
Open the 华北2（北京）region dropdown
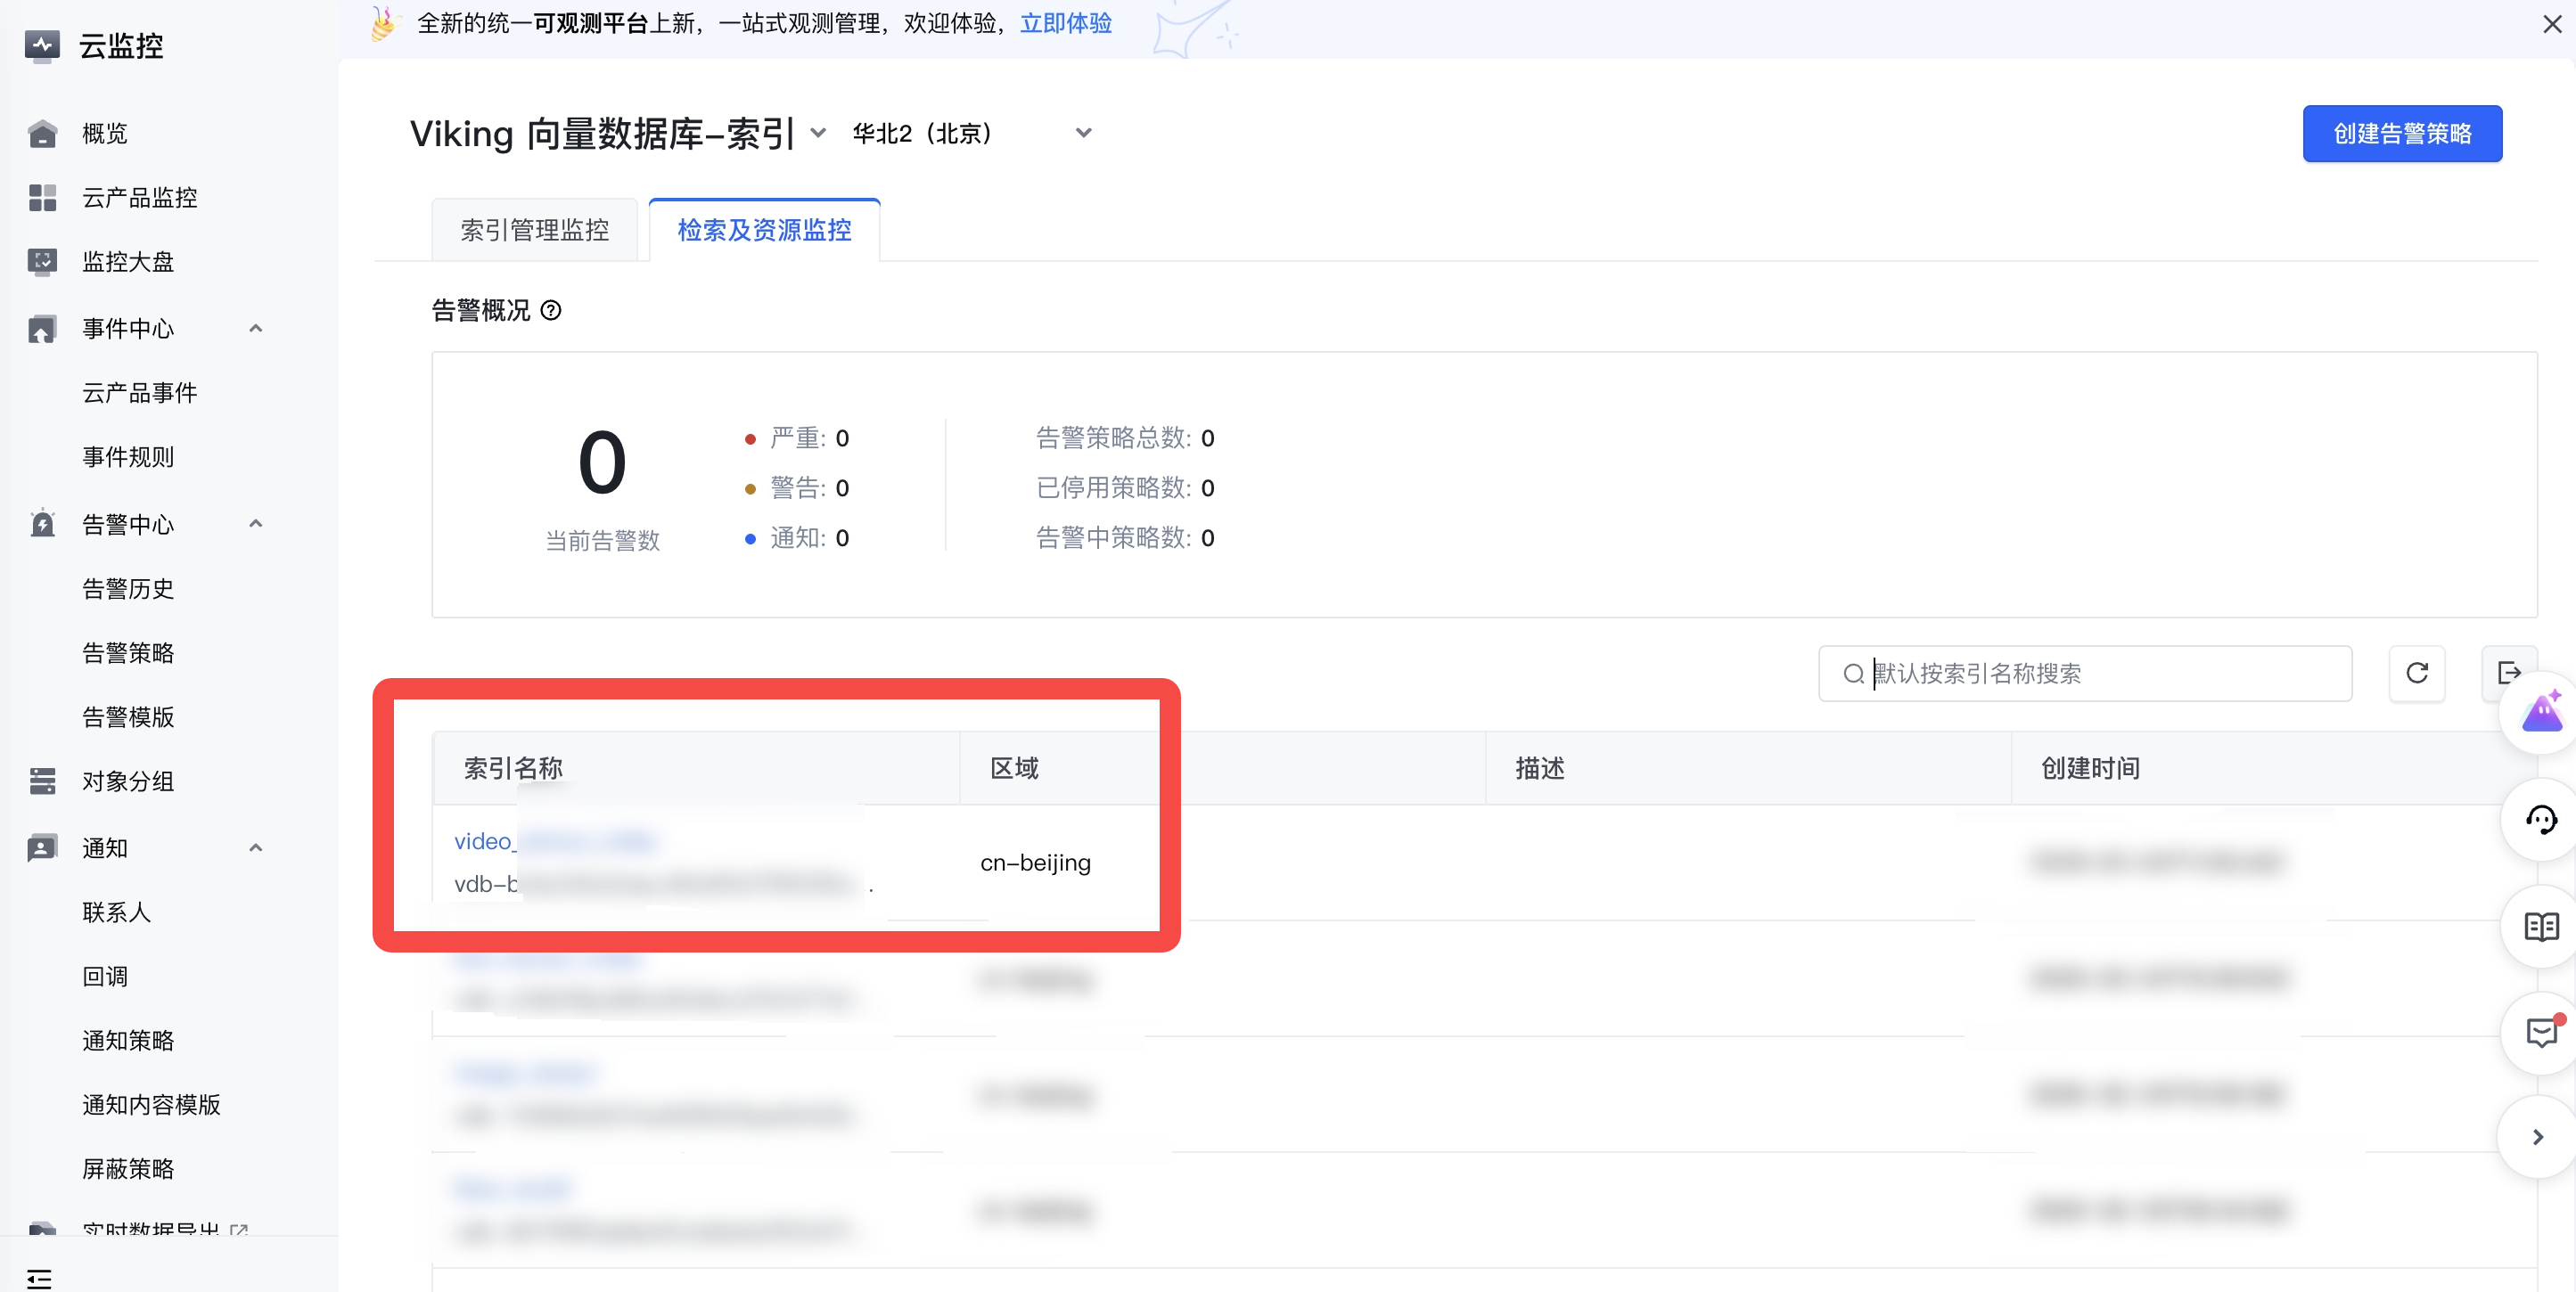point(1082,133)
